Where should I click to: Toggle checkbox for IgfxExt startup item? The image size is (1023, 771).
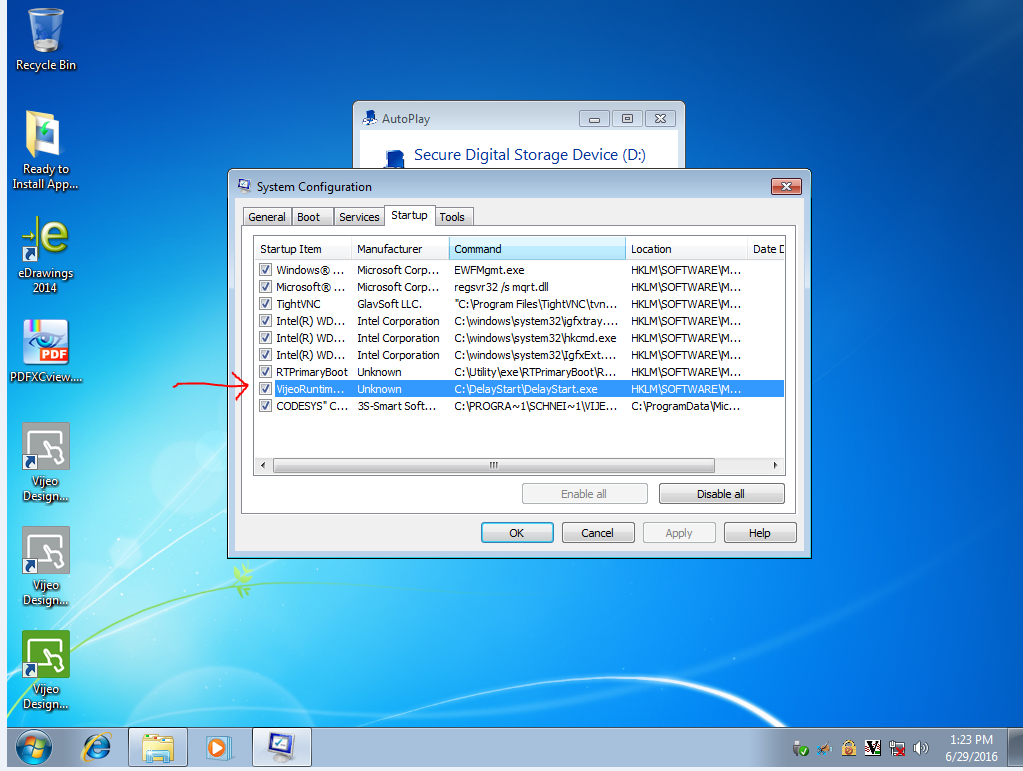[266, 354]
